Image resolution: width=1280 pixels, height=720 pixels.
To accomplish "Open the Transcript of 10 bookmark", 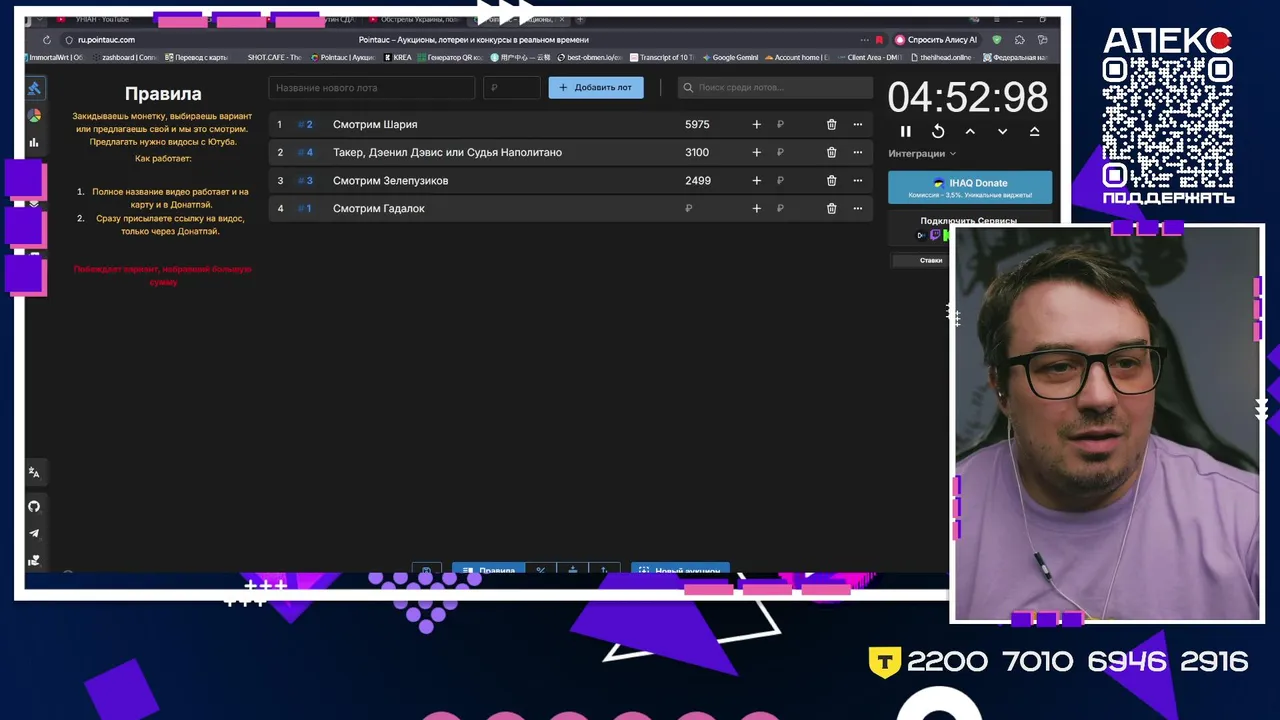I will 660,57.
